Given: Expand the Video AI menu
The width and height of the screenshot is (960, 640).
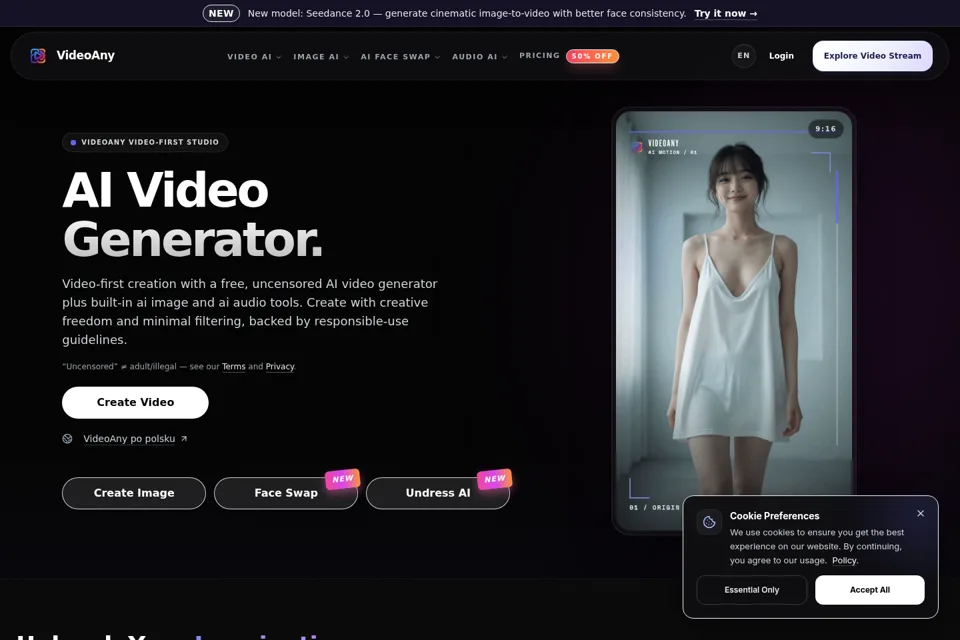Looking at the screenshot, I should click(254, 56).
